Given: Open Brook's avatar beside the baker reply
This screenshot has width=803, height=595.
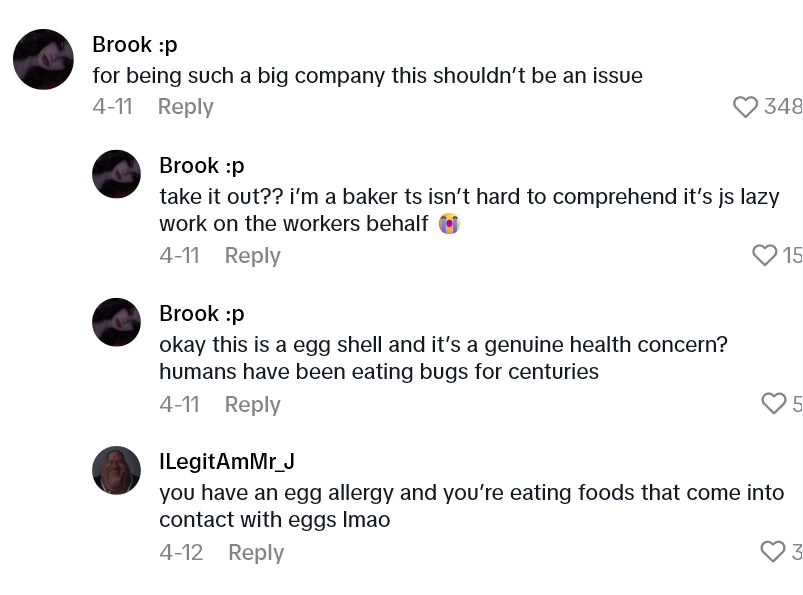Looking at the screenshot, I should [x=116, y=174].
